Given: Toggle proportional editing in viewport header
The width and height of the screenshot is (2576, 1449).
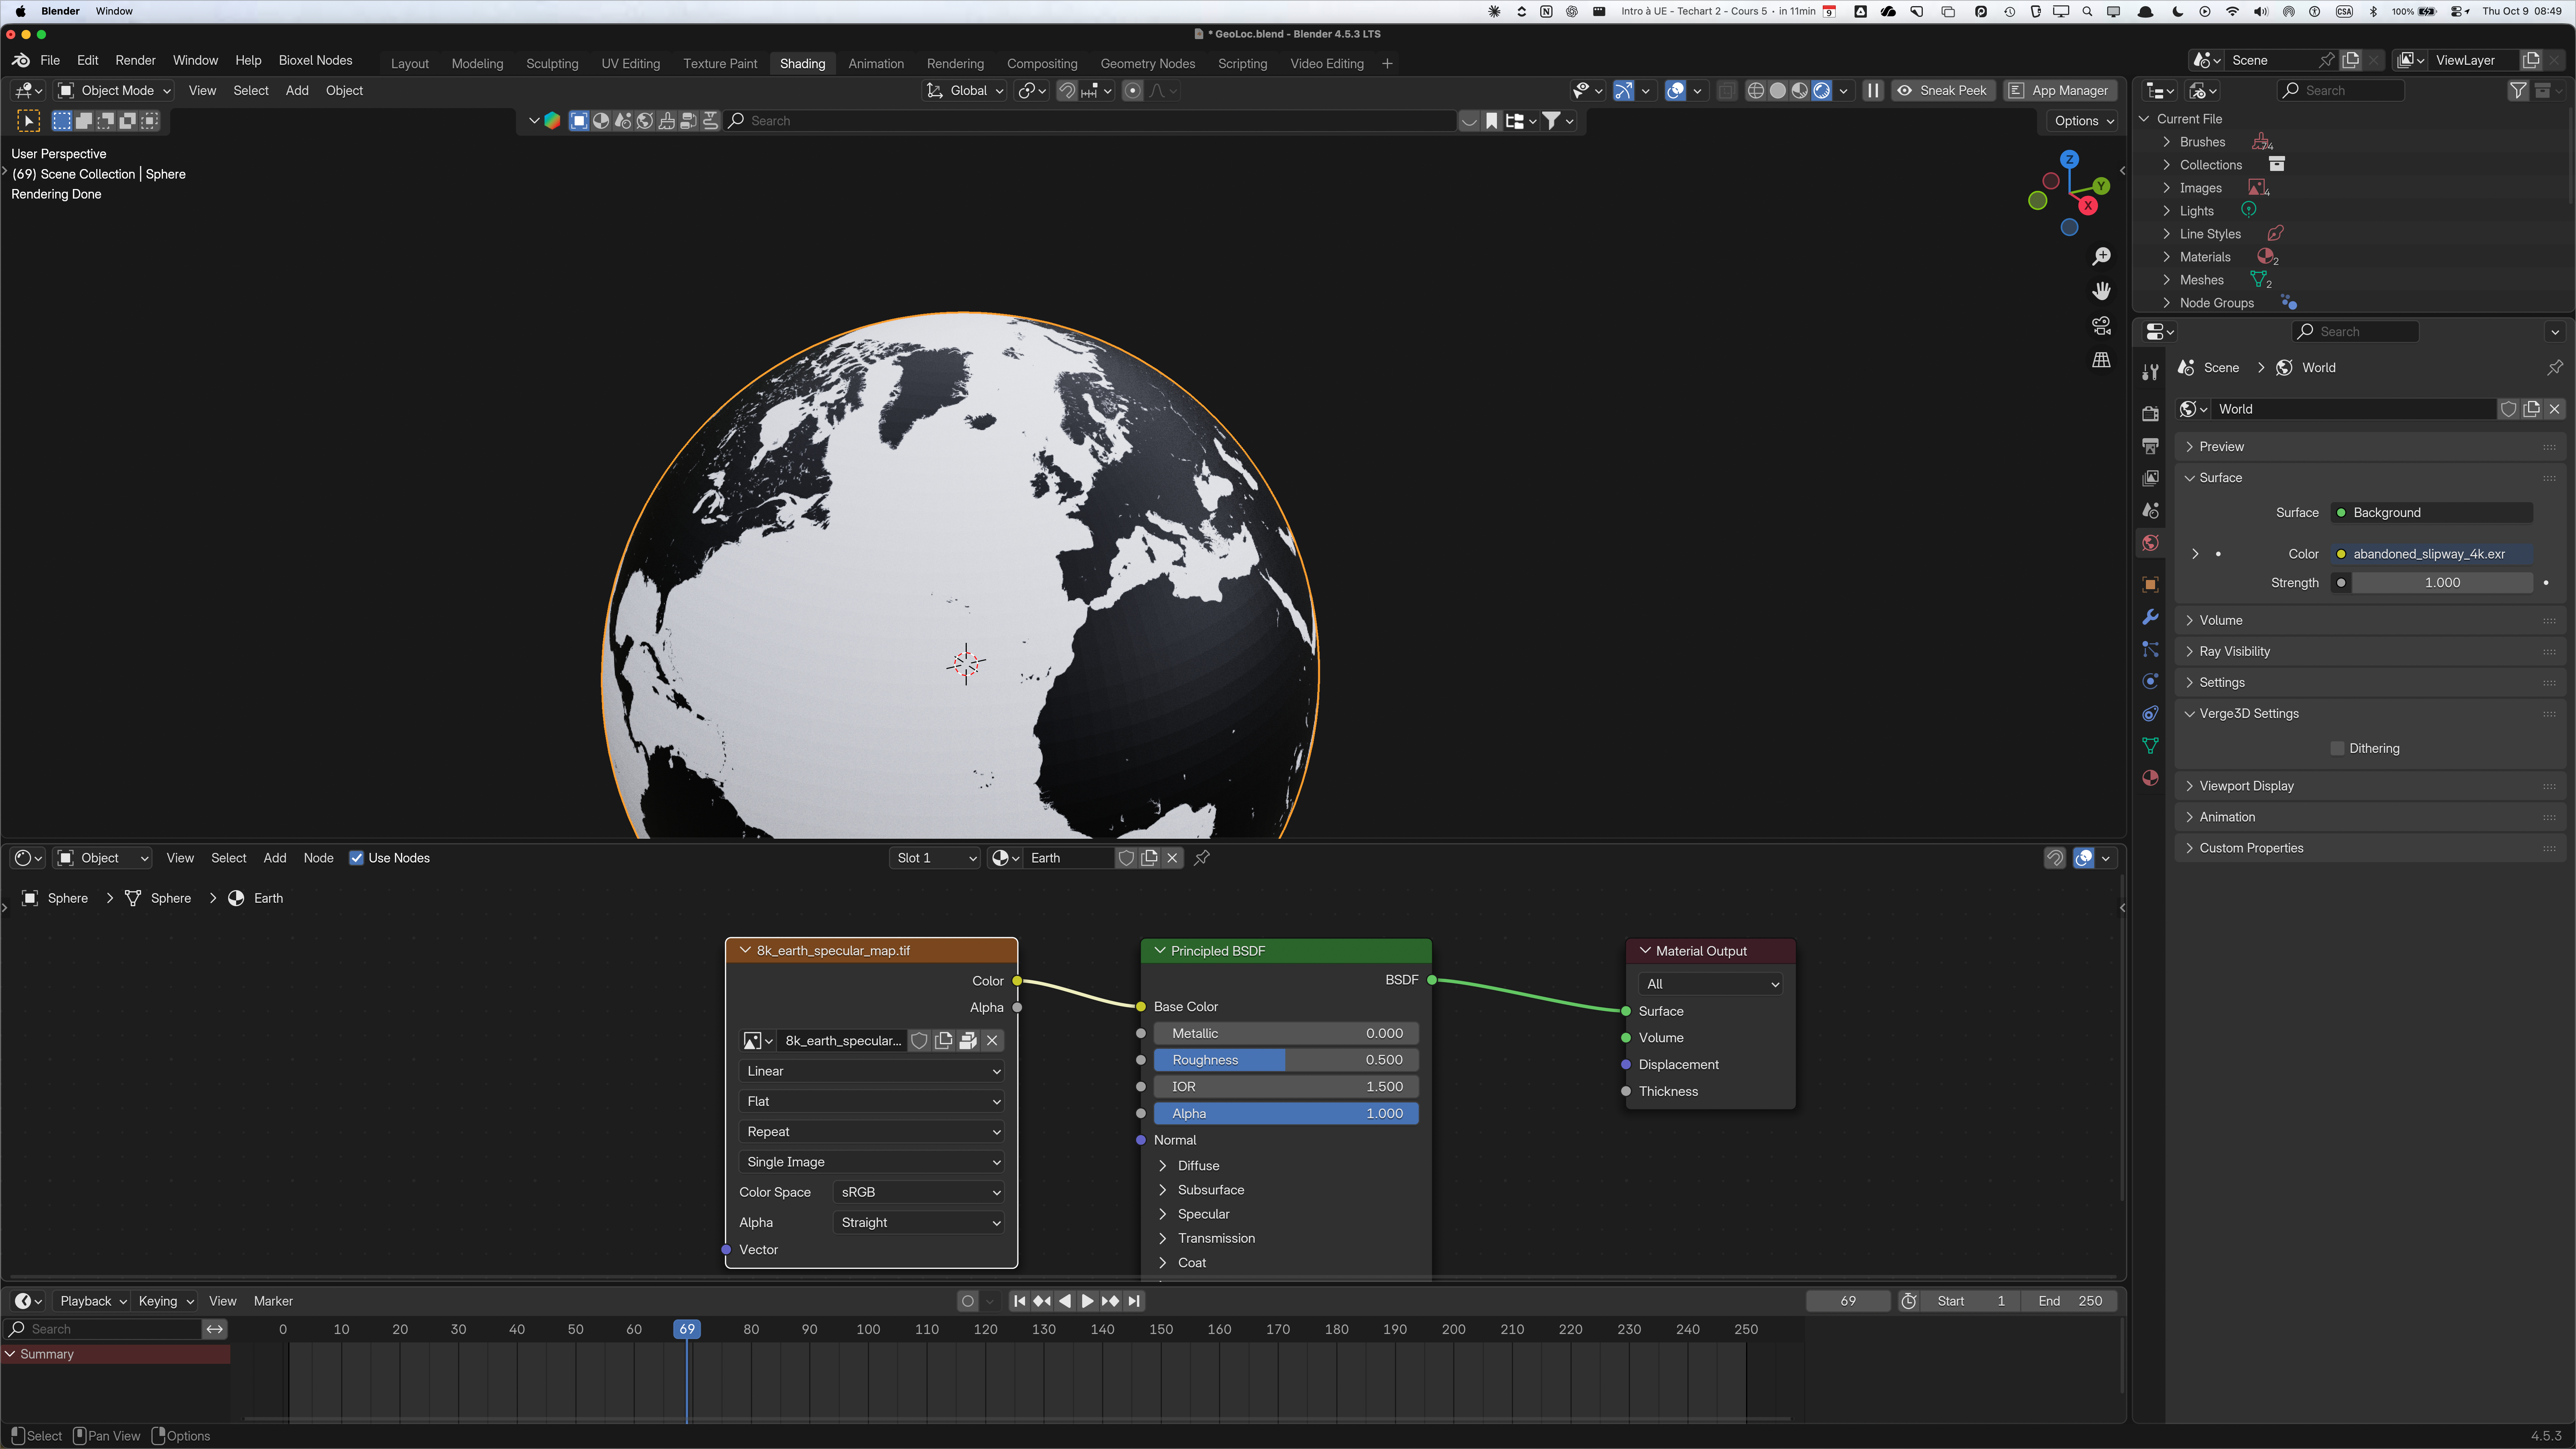Looking at the screenshot, I should [1132, 91].
